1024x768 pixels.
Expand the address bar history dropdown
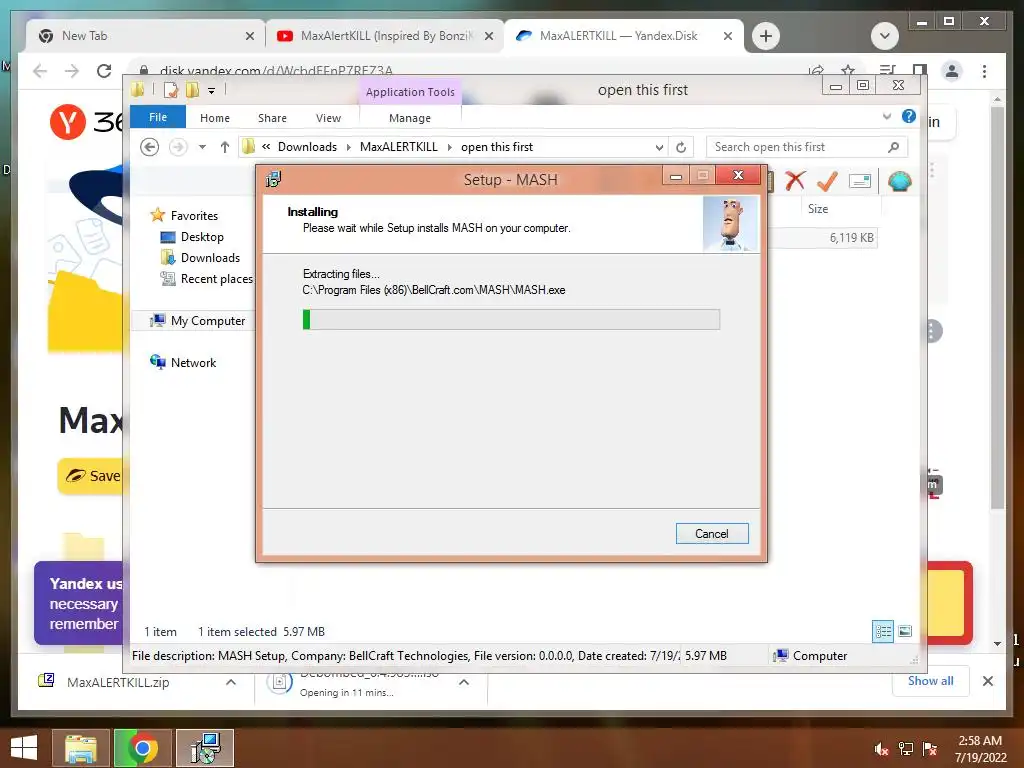pos(659,148)
